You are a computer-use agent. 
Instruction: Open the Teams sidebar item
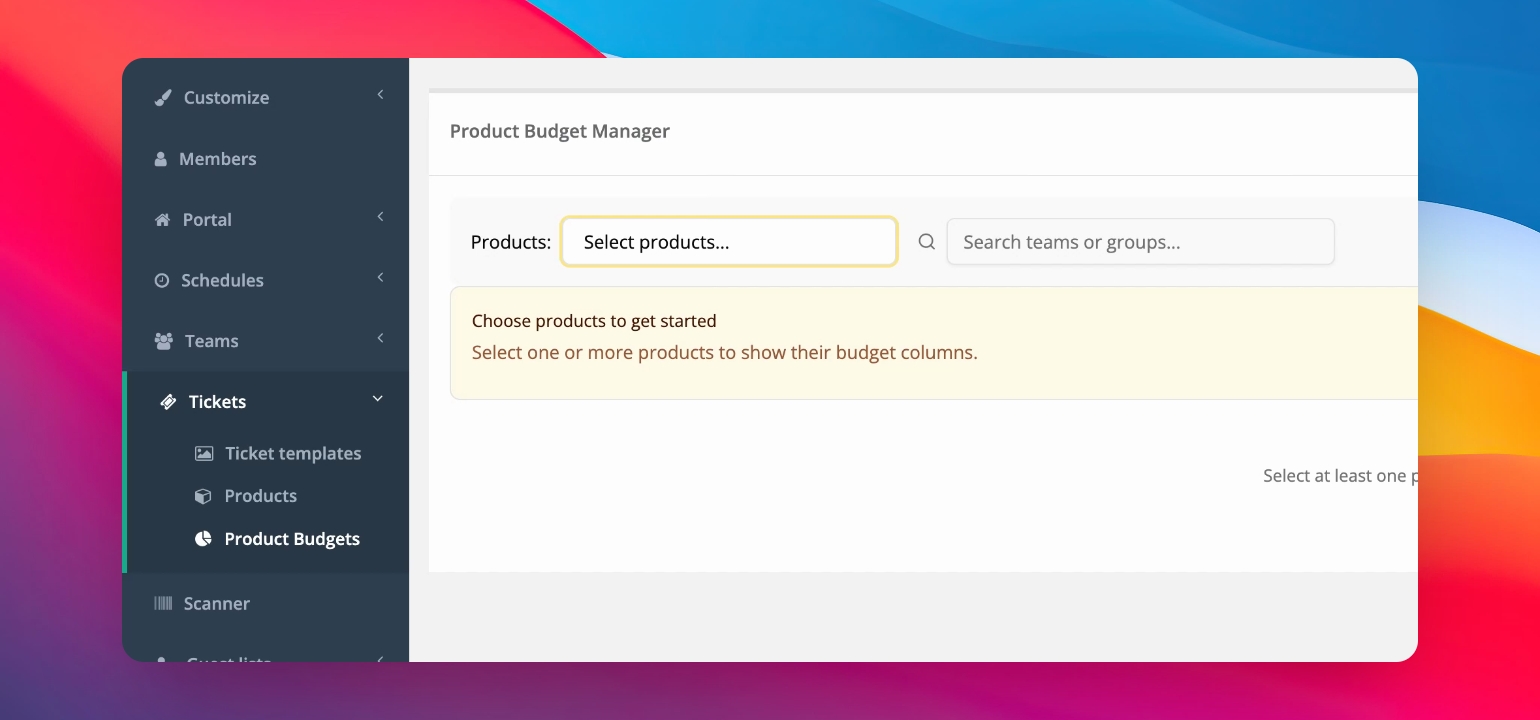click(265, 341)
